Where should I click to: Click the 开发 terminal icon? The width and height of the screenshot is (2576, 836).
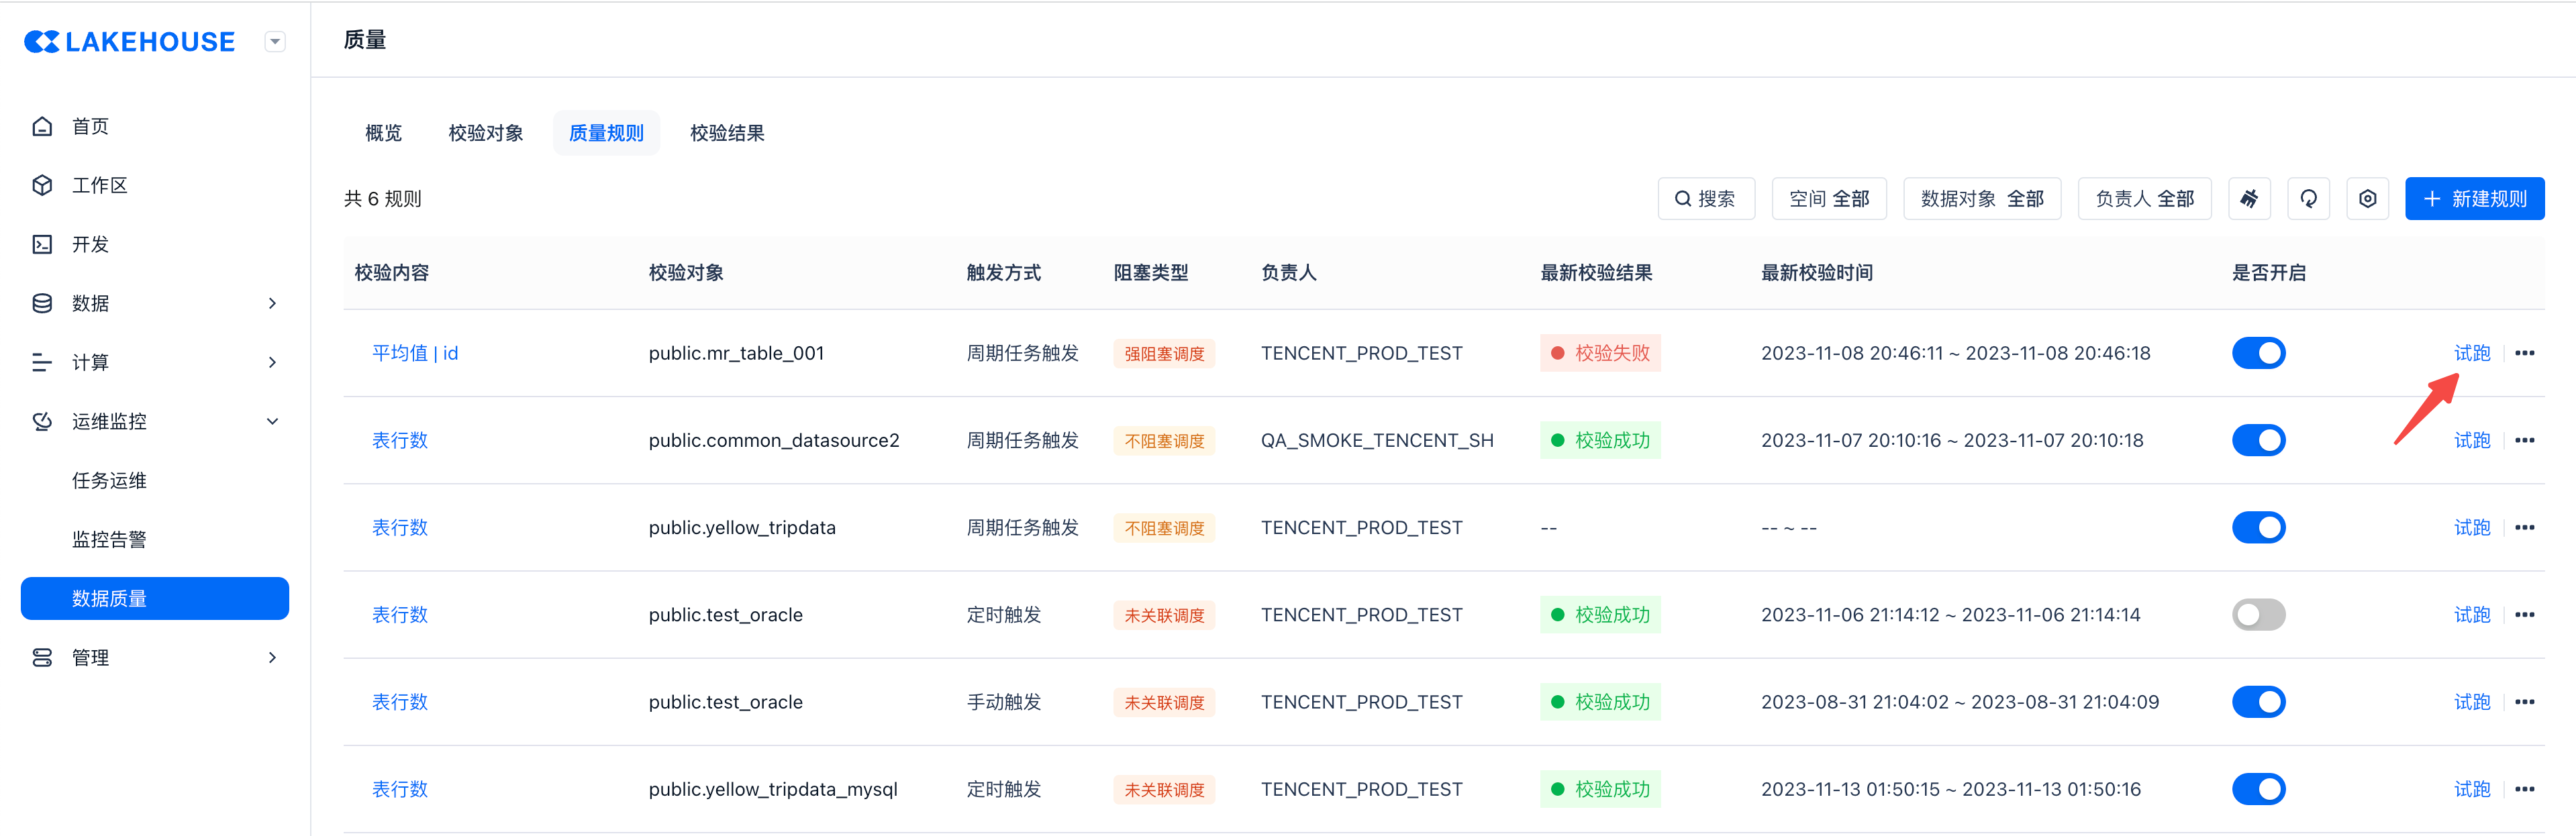(42, 244)
